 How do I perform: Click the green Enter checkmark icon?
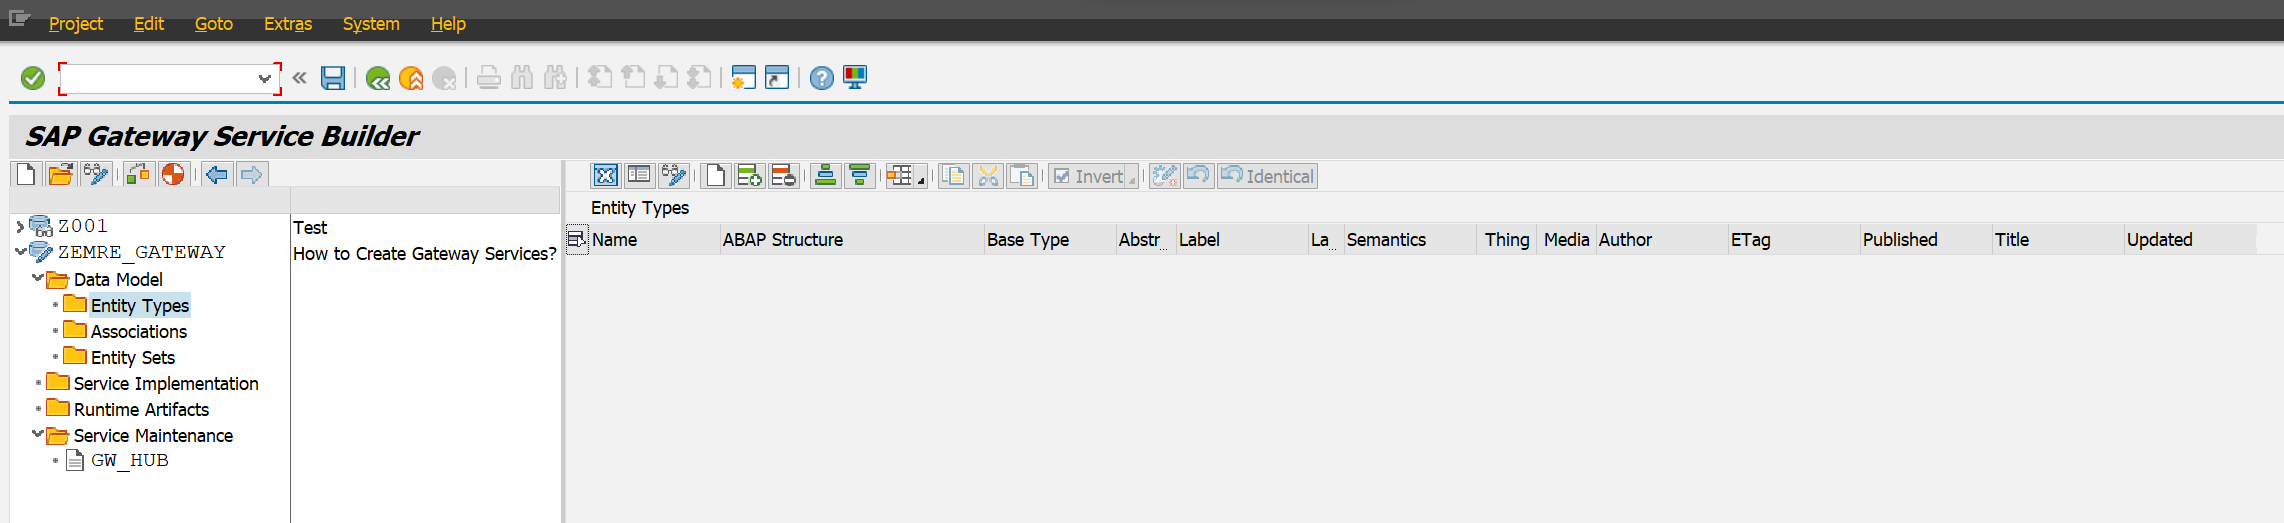coord(33,78)
